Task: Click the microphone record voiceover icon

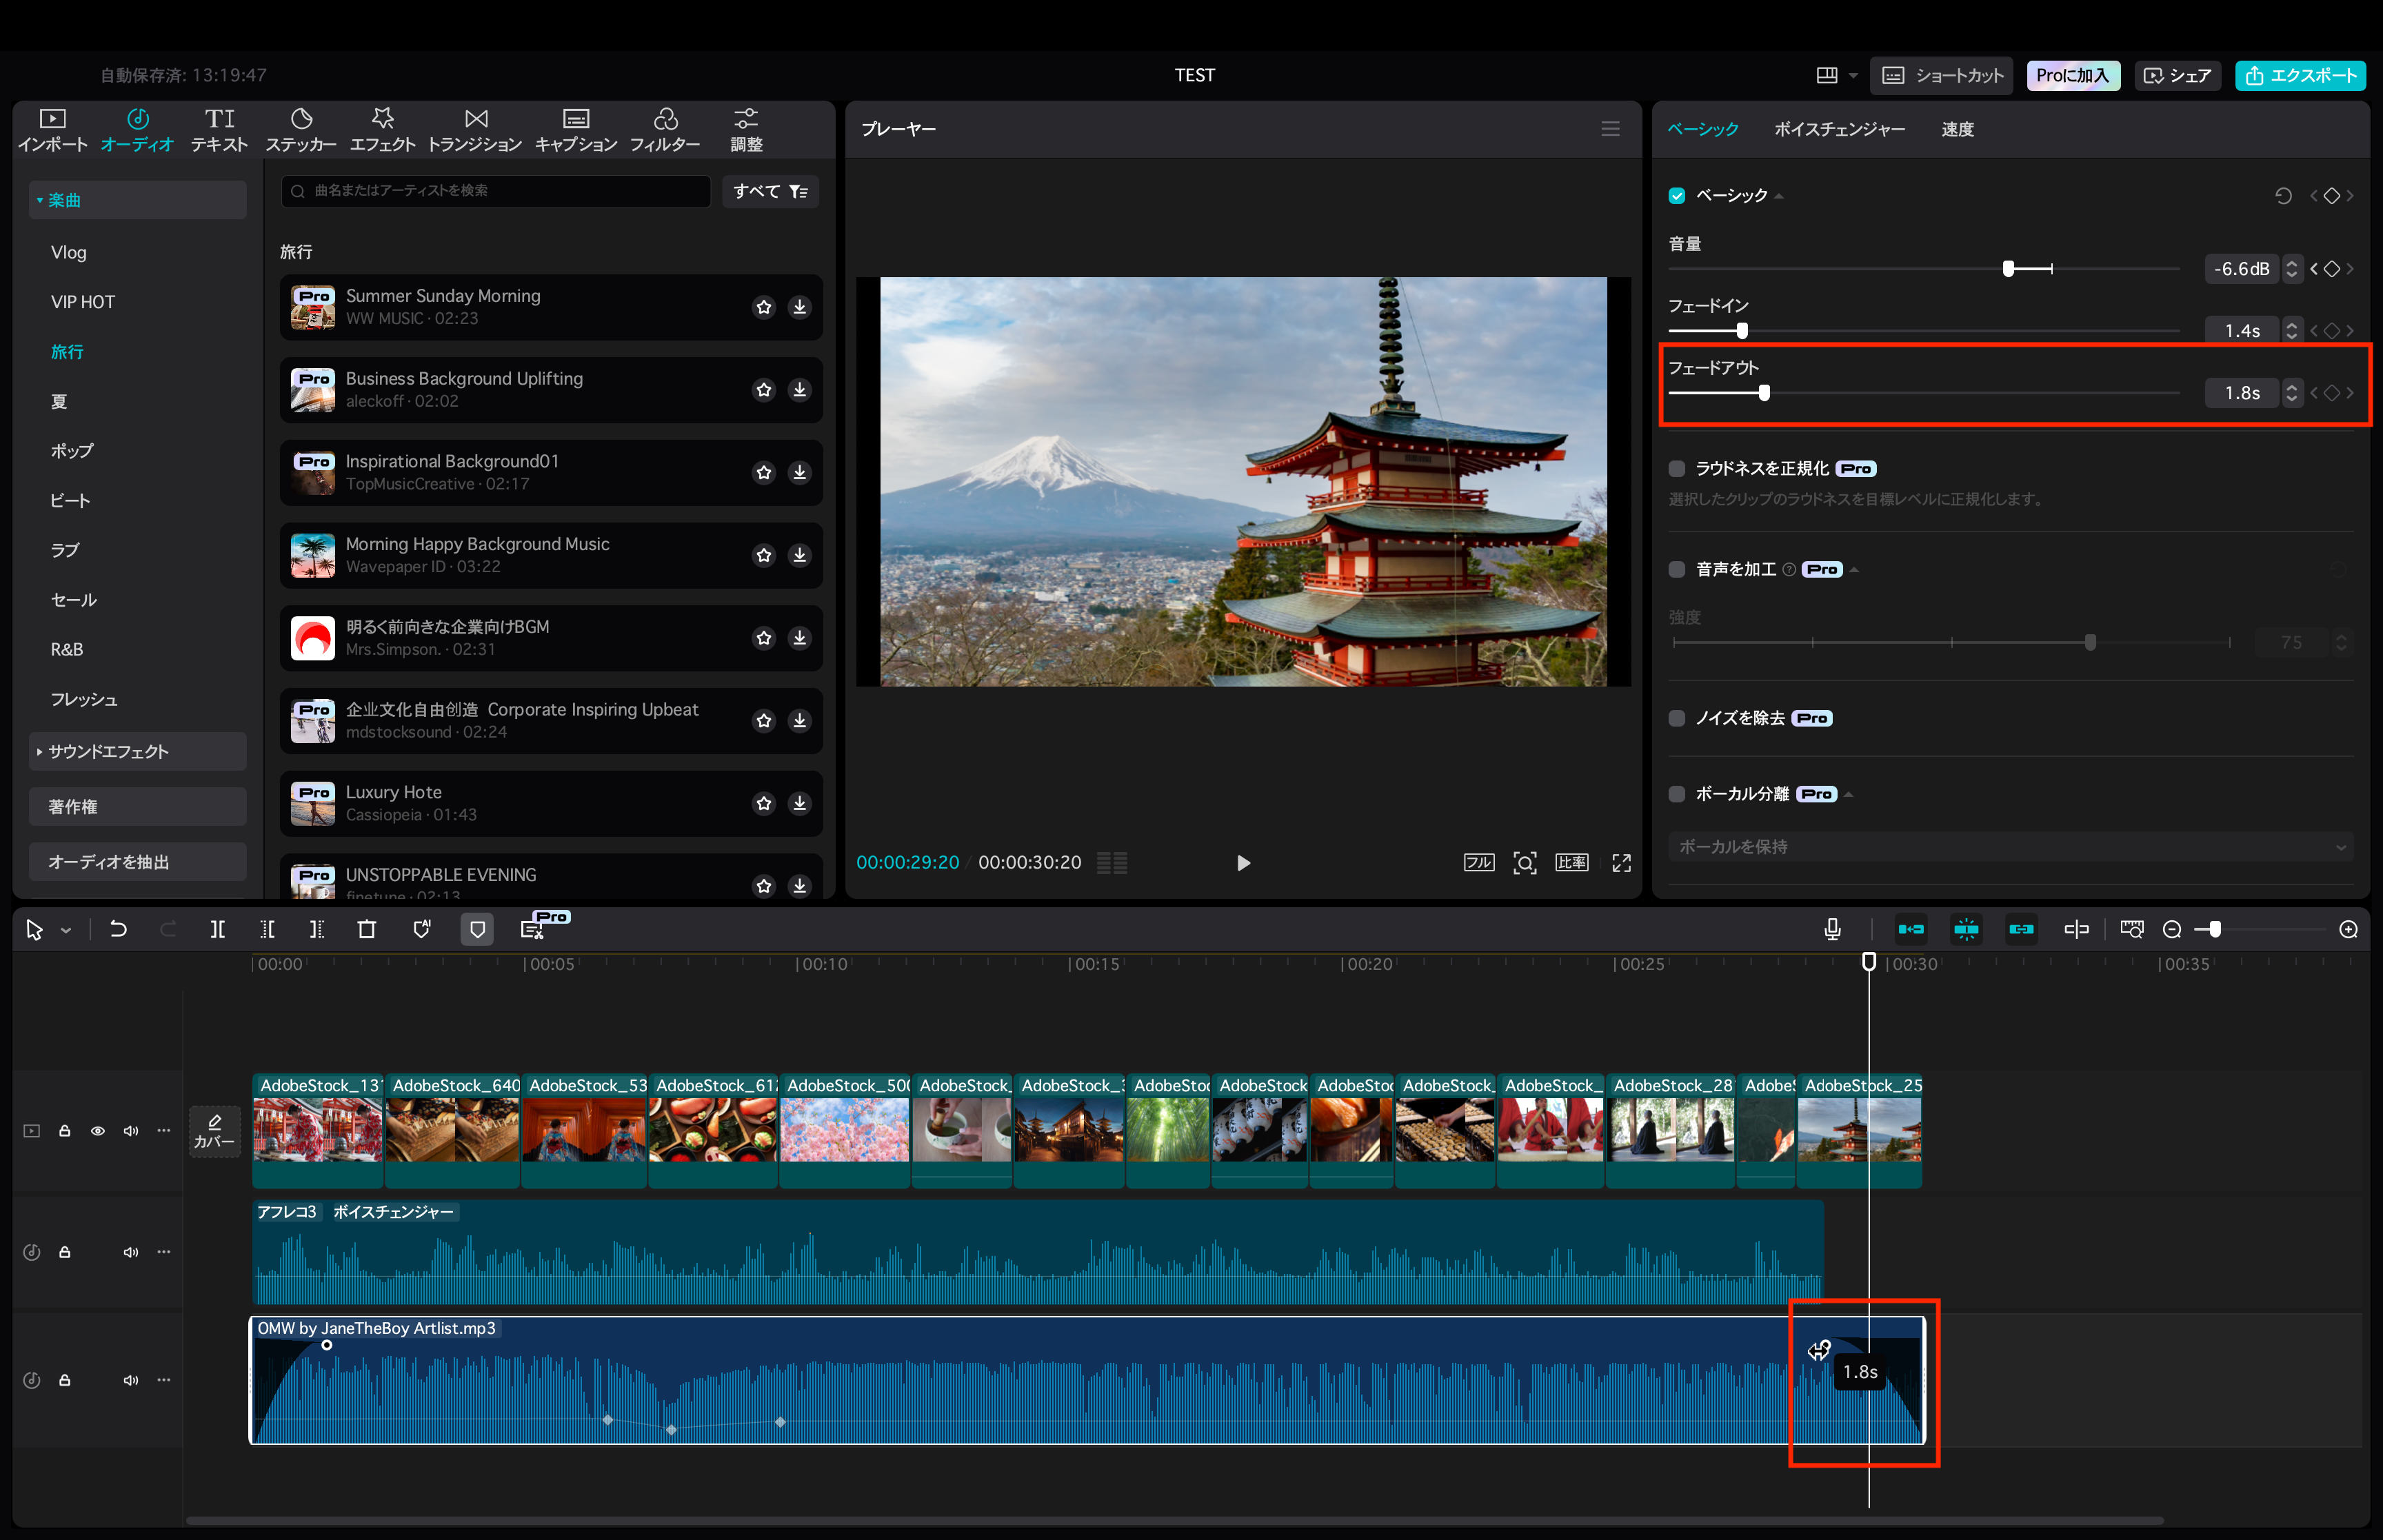Action: pyautogui.click(x=1832, y=929)
